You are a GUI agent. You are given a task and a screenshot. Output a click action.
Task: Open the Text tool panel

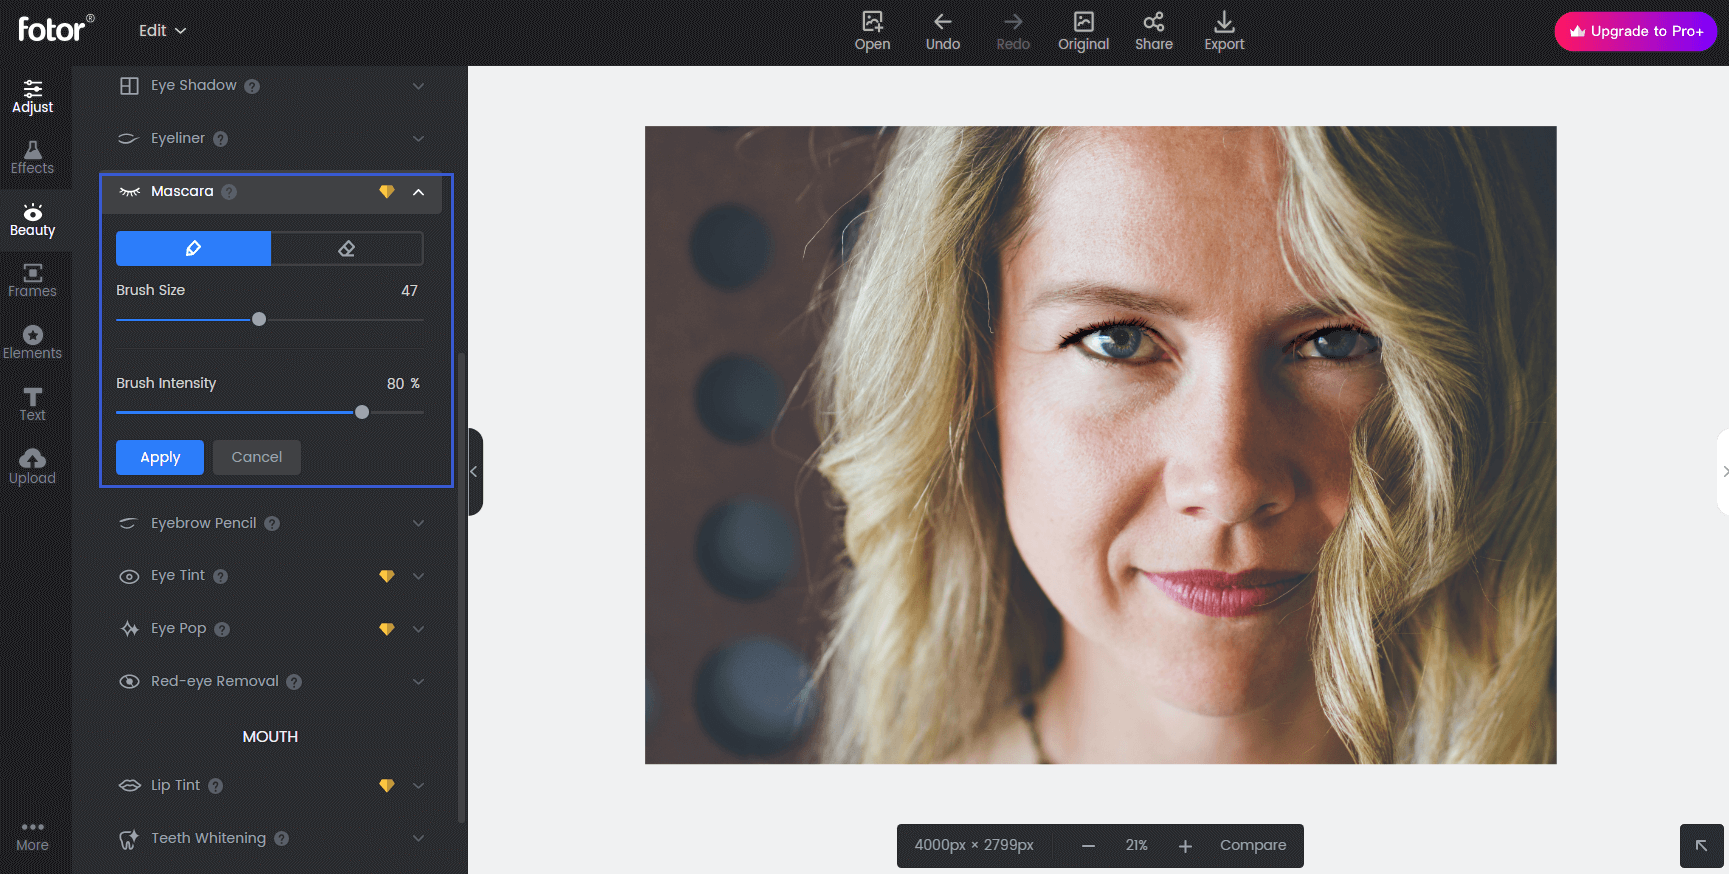tap(32, 405)
